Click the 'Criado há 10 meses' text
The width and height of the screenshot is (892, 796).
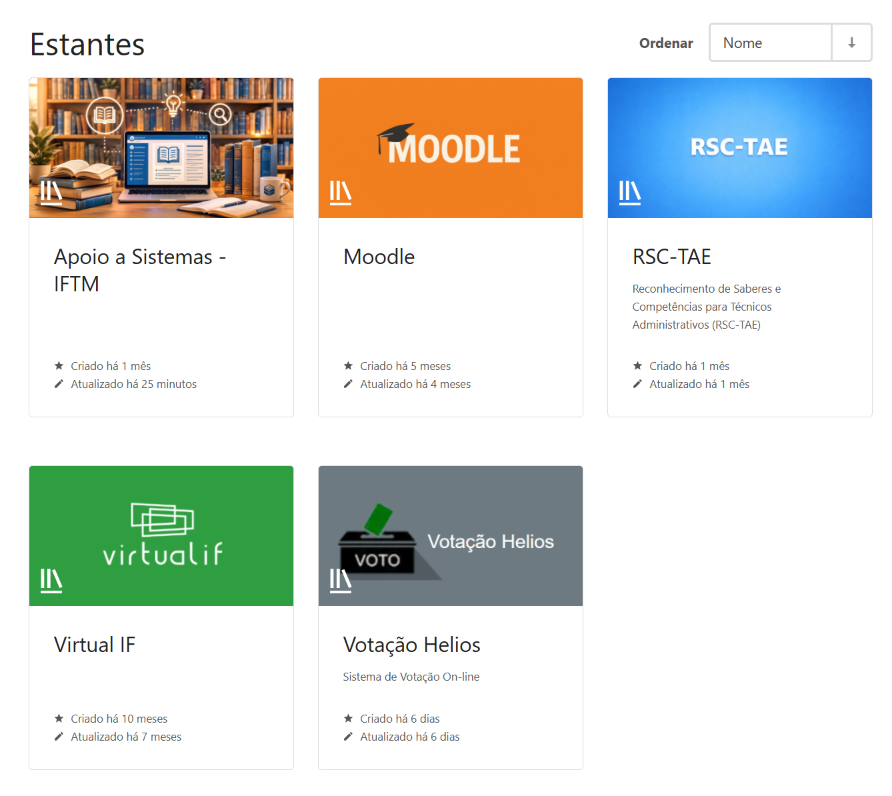(x=119, y=719)
